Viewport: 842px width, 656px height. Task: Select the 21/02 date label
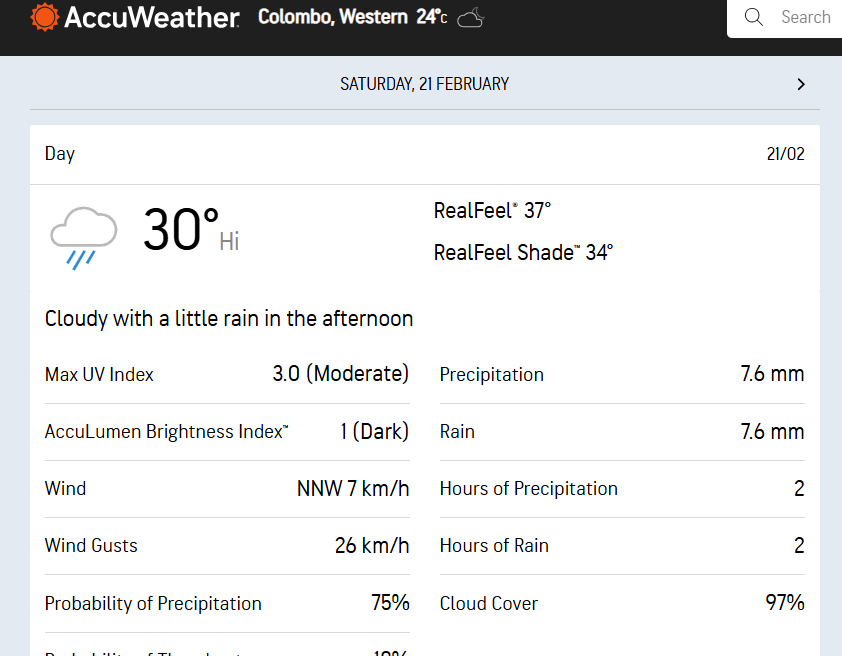click(785, 154)
